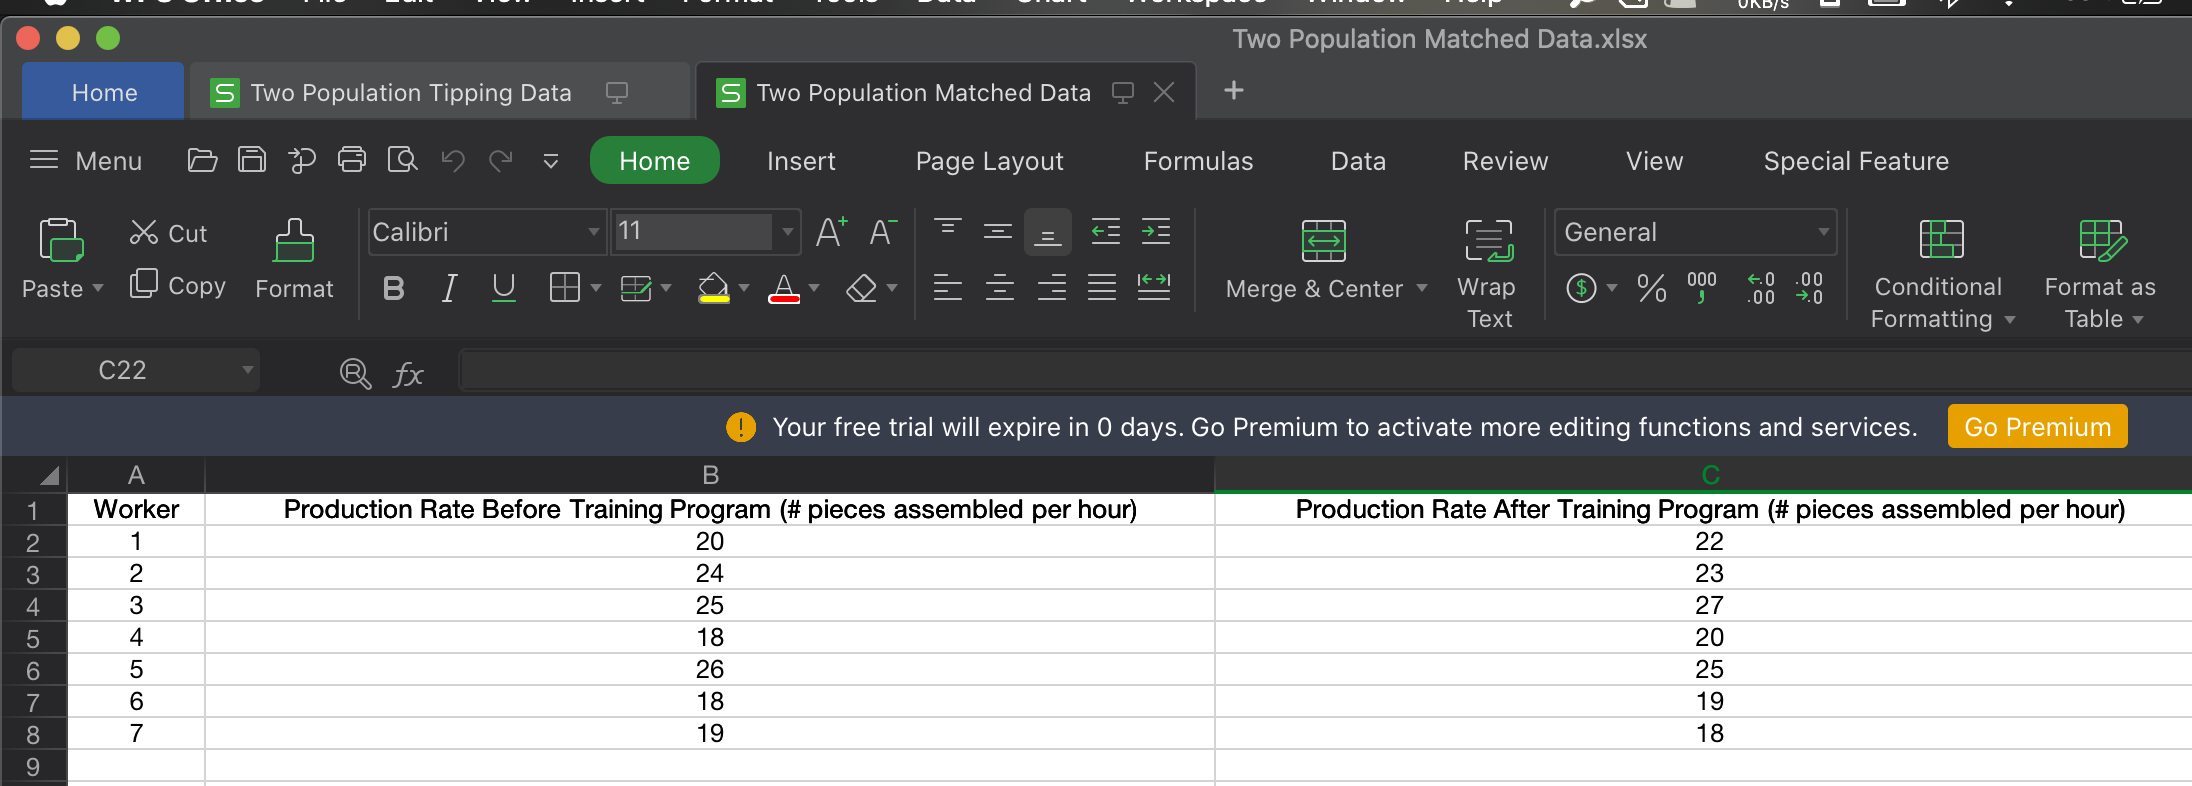Click the Save icon in quick toolbar

click(x=252, y=160)
